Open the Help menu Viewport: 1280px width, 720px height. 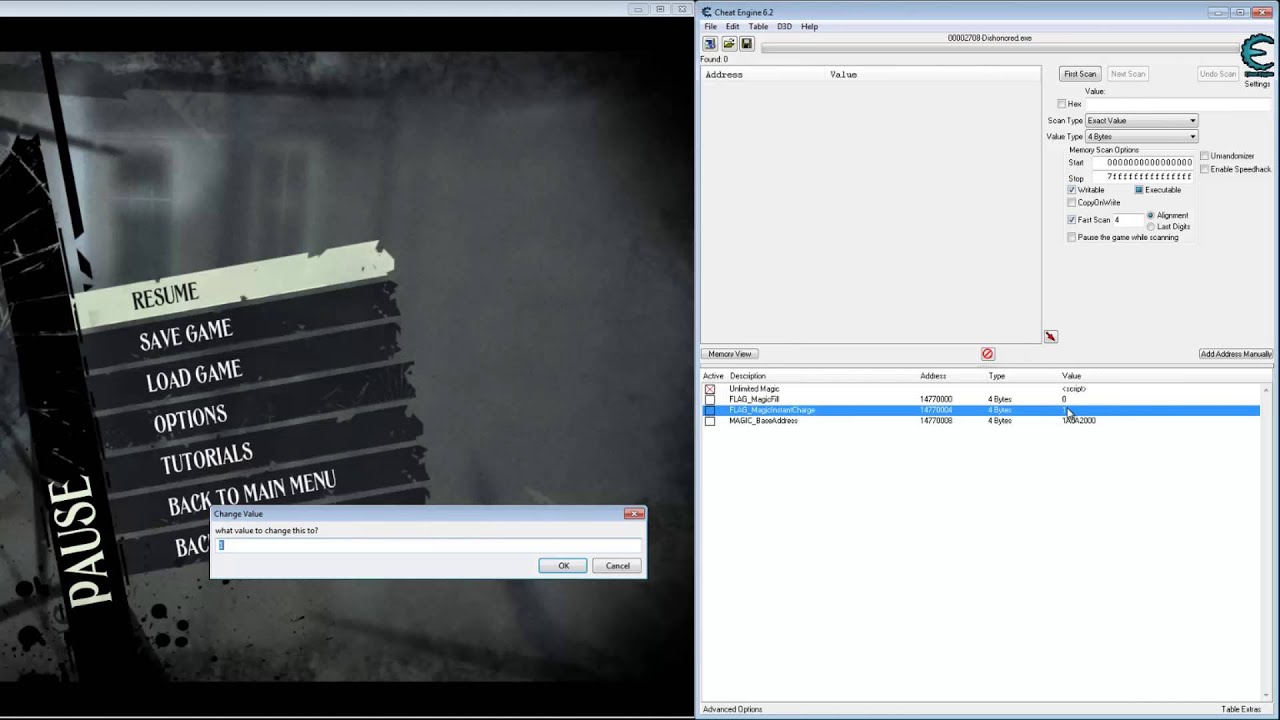(809, 27)
